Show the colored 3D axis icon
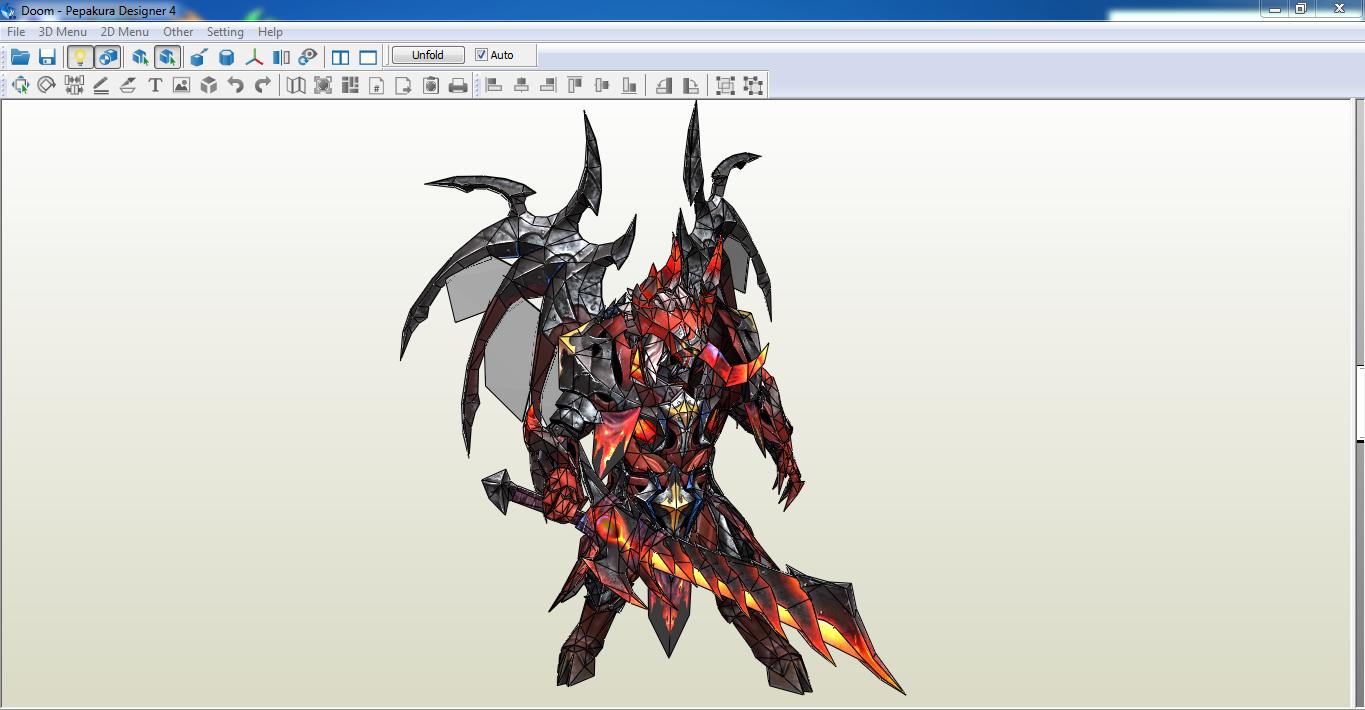 click(254, 57)
